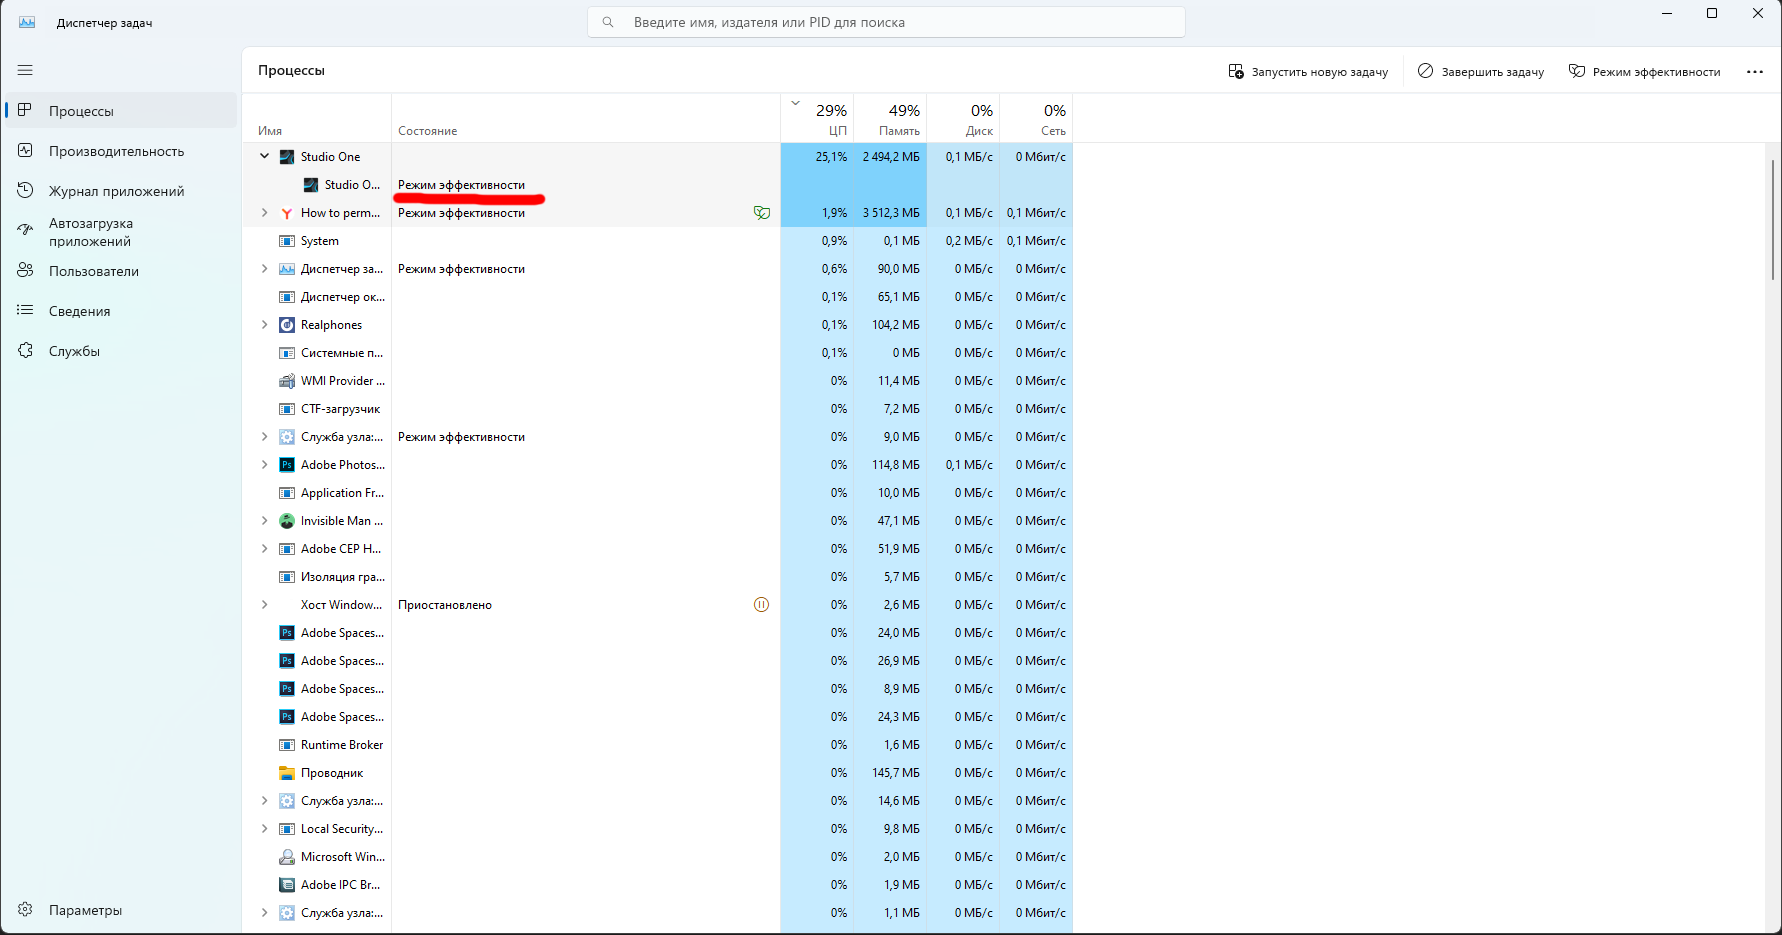The image size is (1782, 935).
Task: Sort by the 0% Диск column header
Action: coord(963,118)
